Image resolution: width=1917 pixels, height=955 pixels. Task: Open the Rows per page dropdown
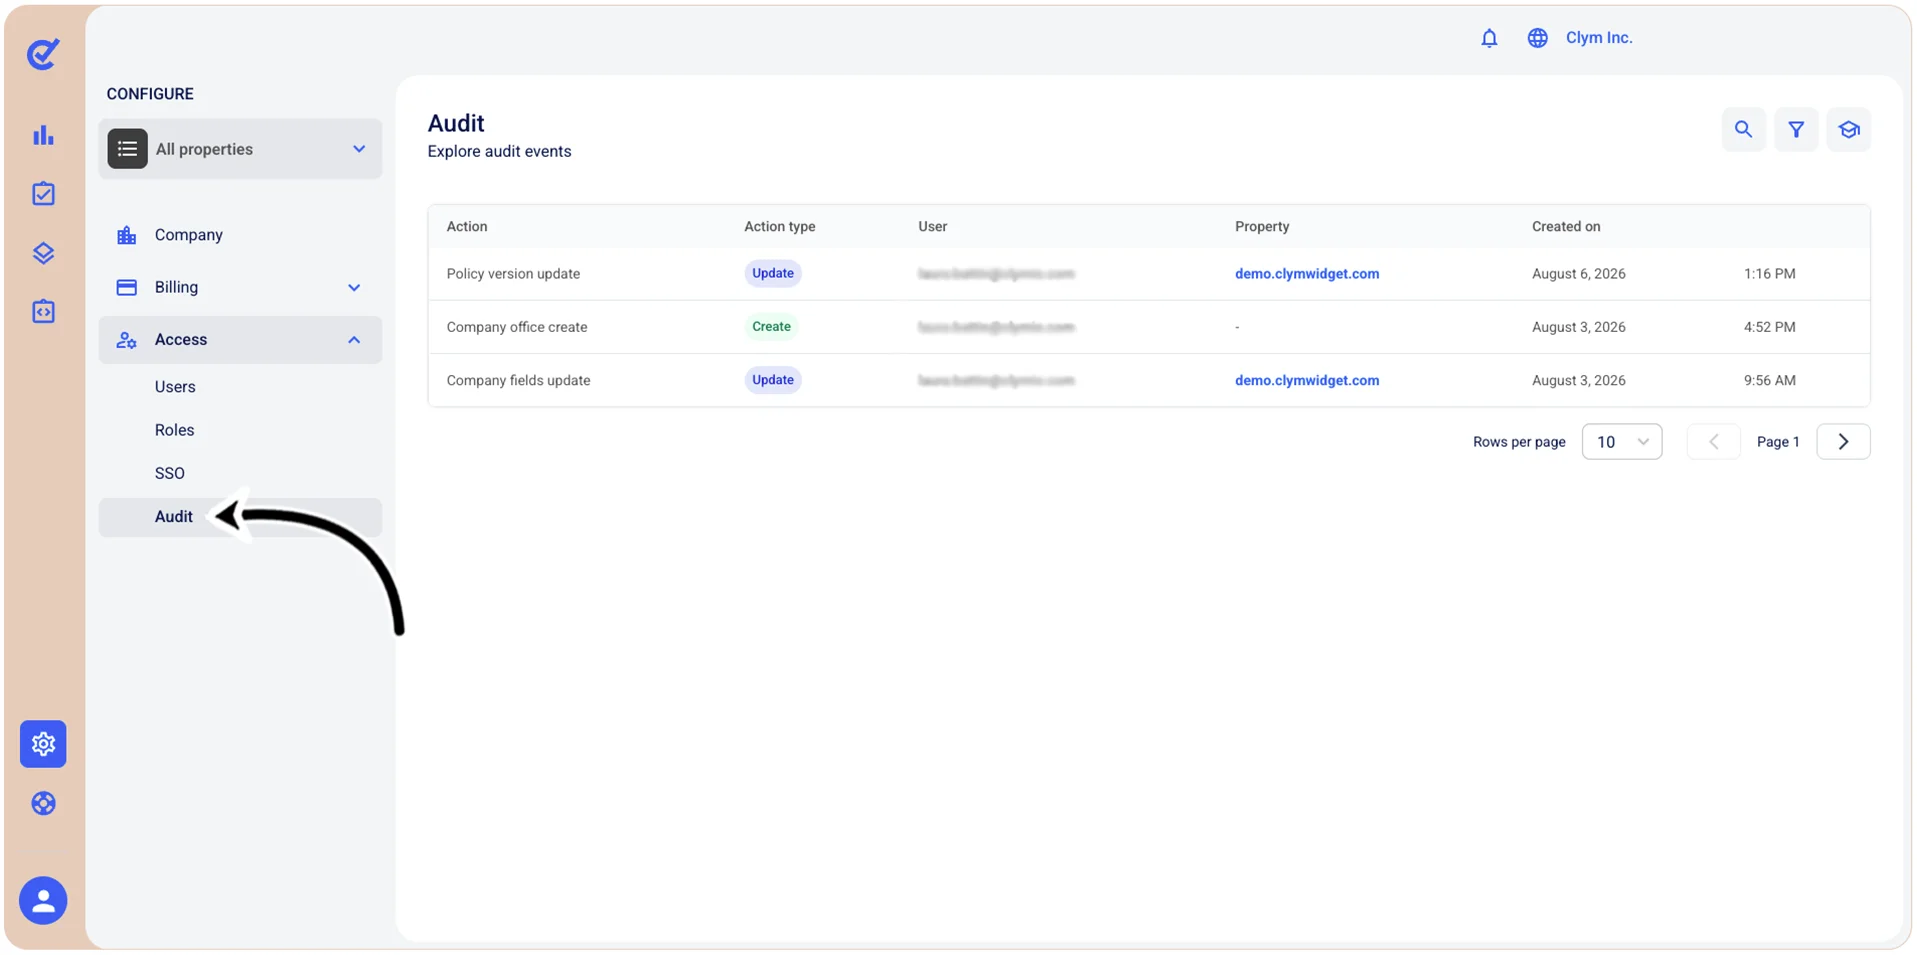click(1622, 442)
